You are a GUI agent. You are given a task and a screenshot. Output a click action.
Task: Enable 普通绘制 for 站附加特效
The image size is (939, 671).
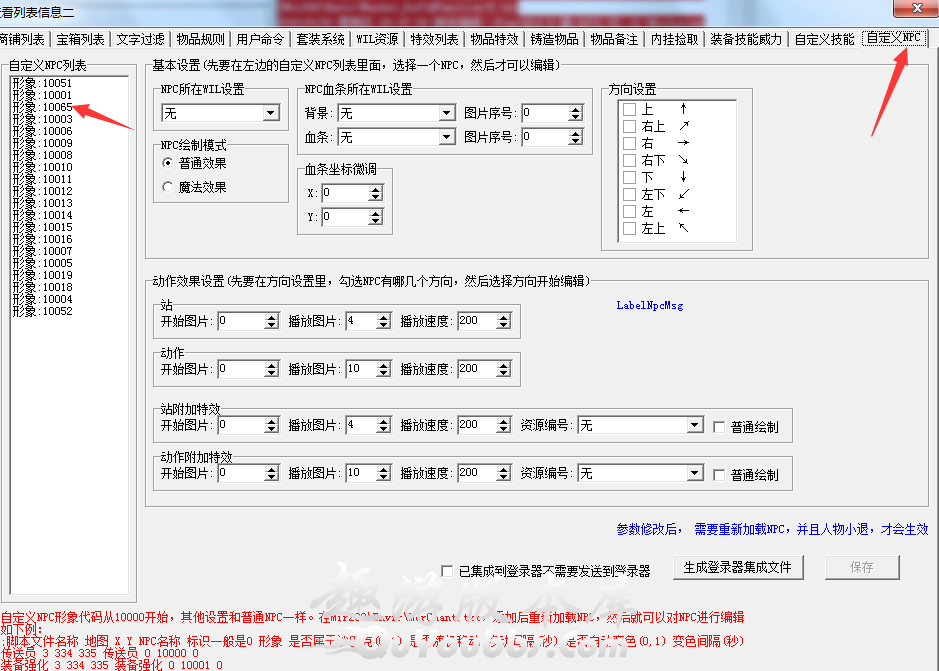click(x=720, y=427)
